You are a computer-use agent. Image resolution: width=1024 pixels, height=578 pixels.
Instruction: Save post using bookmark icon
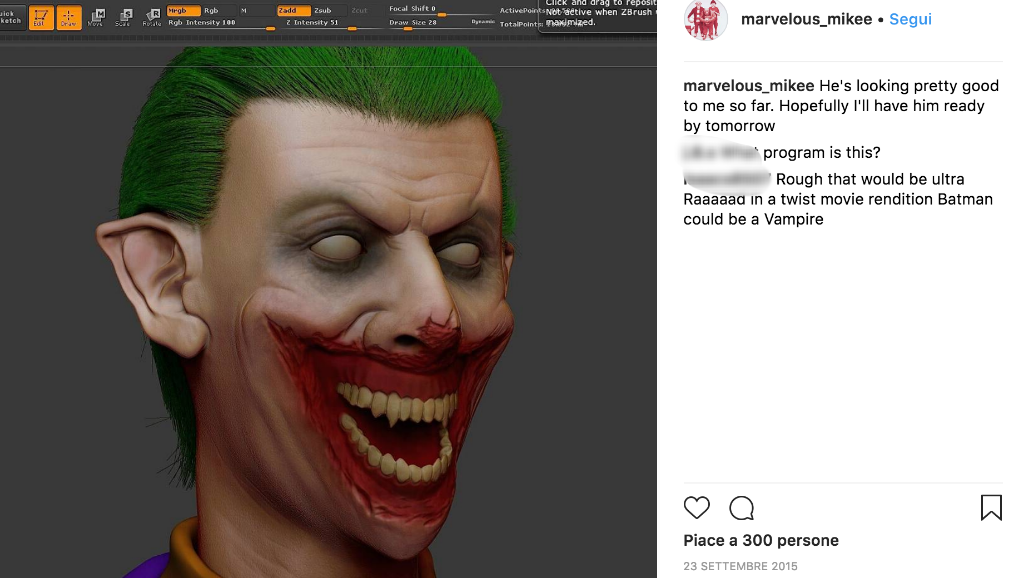tap(991, 508)
